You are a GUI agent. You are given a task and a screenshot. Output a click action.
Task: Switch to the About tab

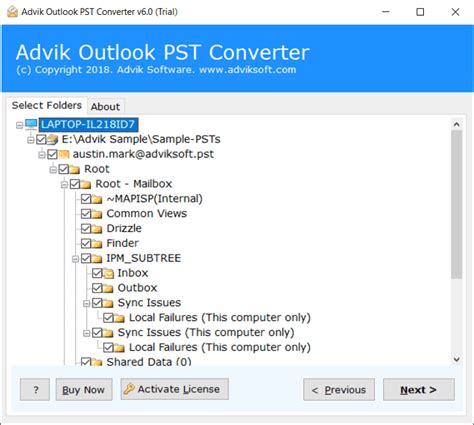105,107
